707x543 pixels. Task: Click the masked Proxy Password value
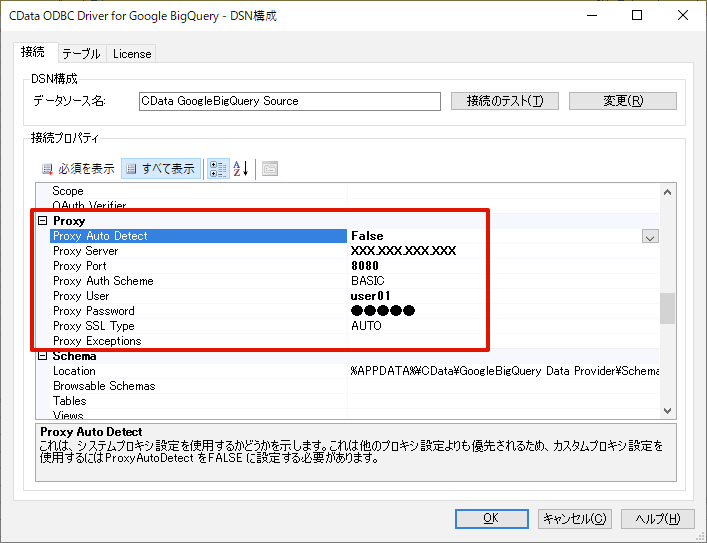click(x=382, y=311)
